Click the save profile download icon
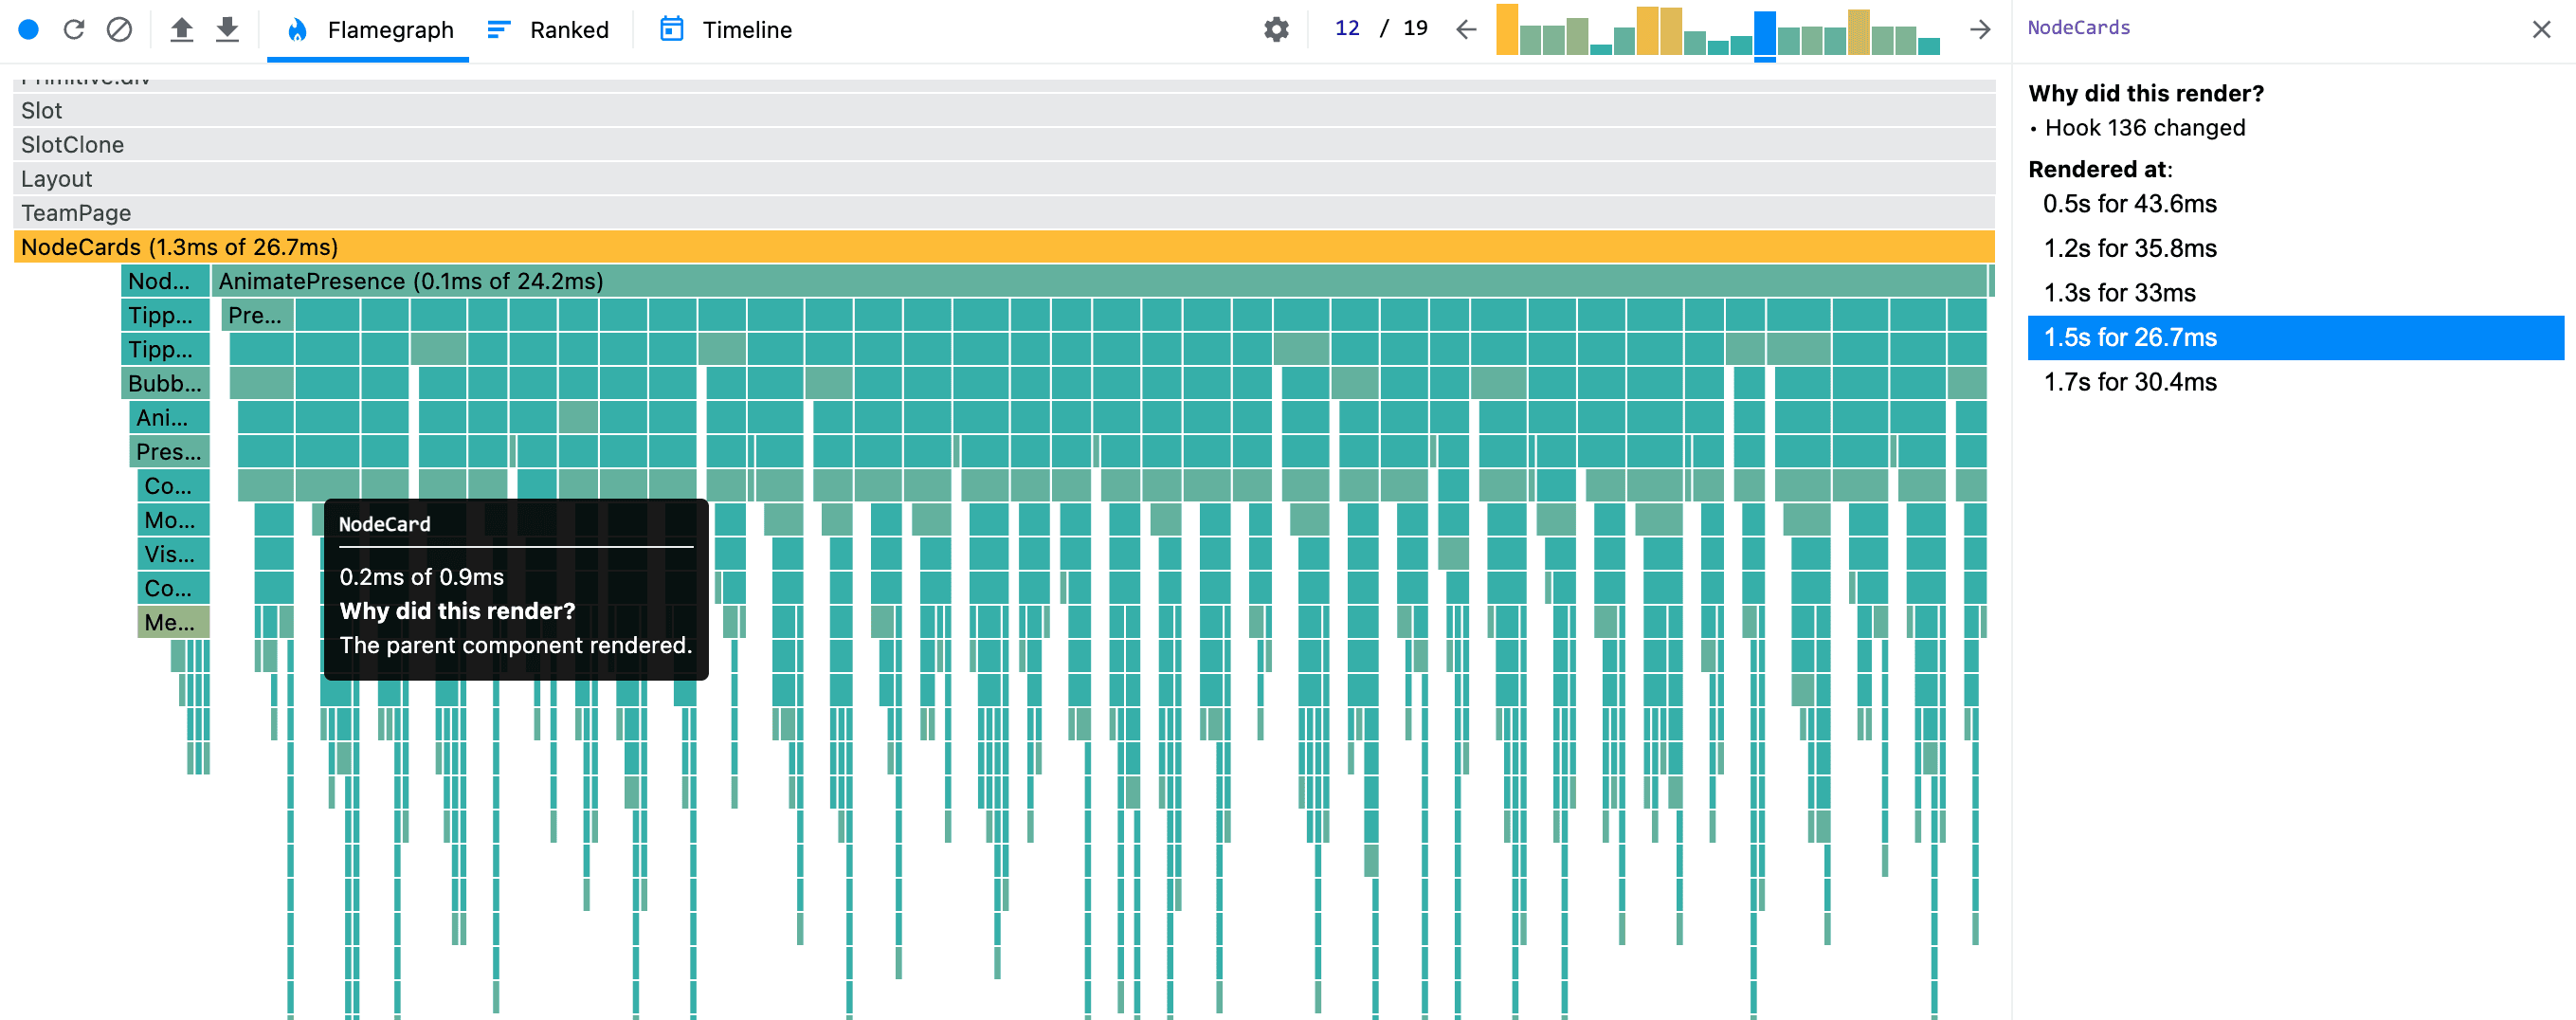 tap(227, 29)
